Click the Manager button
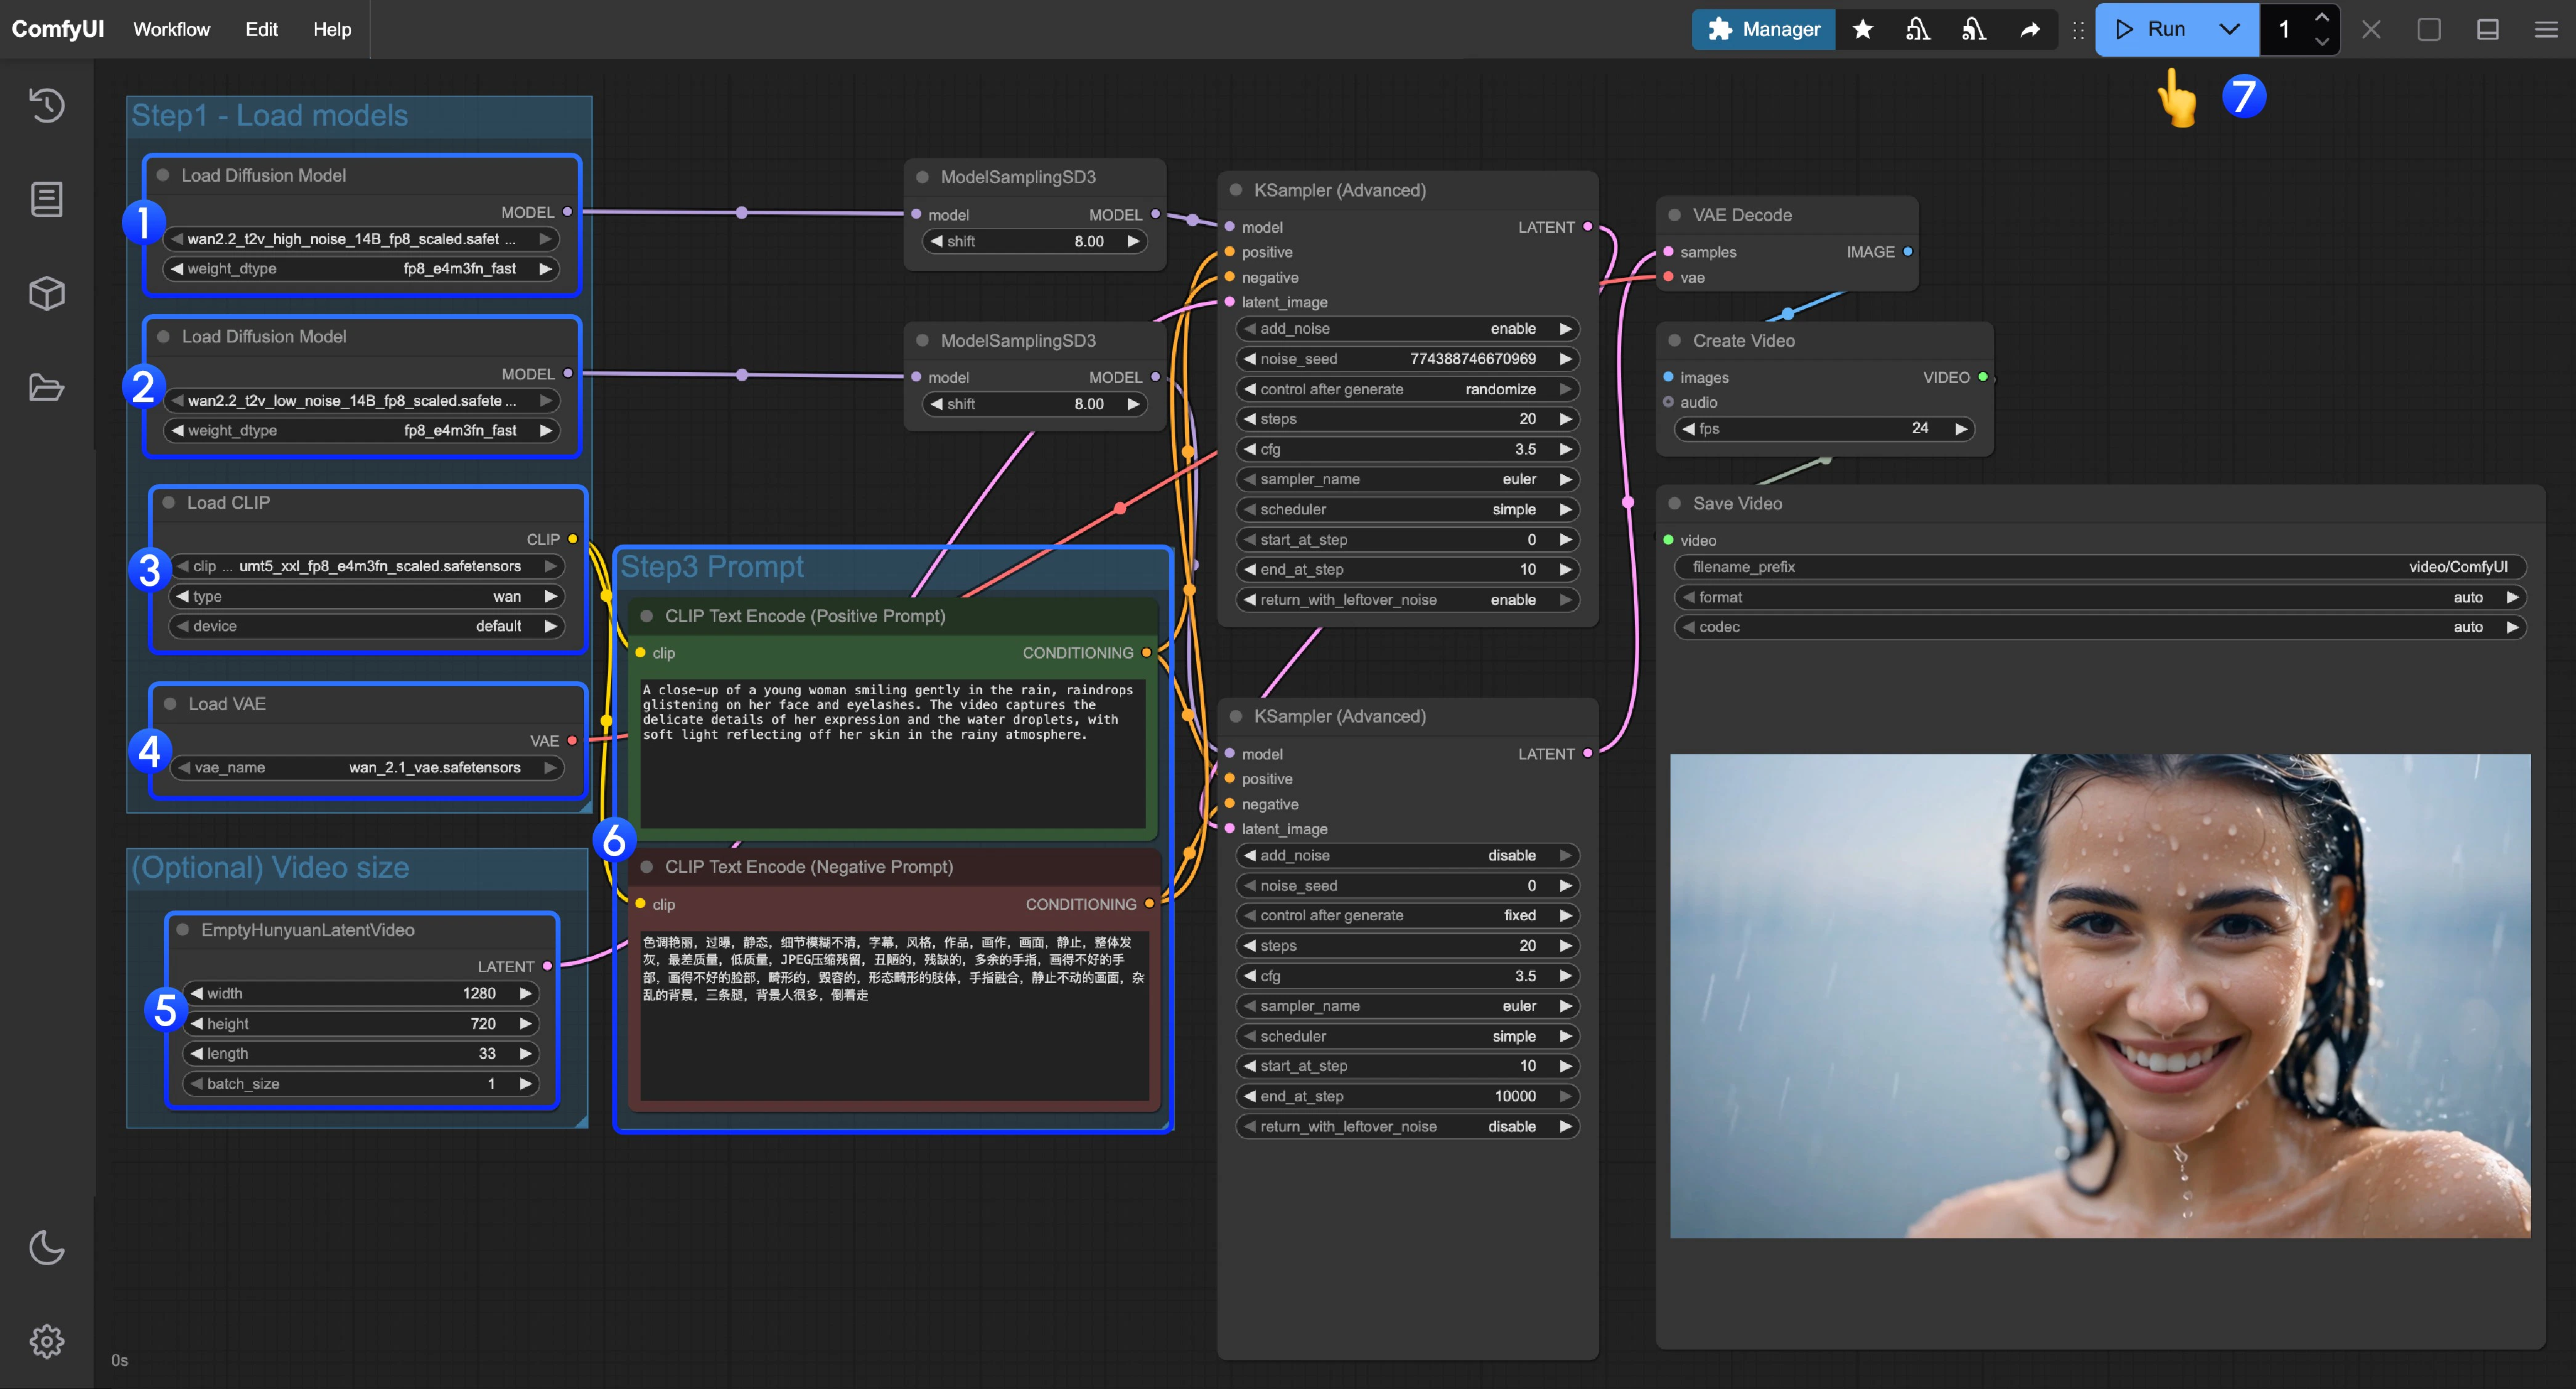This screenshot has height=1389, width=2576. tap(1763, 29)
